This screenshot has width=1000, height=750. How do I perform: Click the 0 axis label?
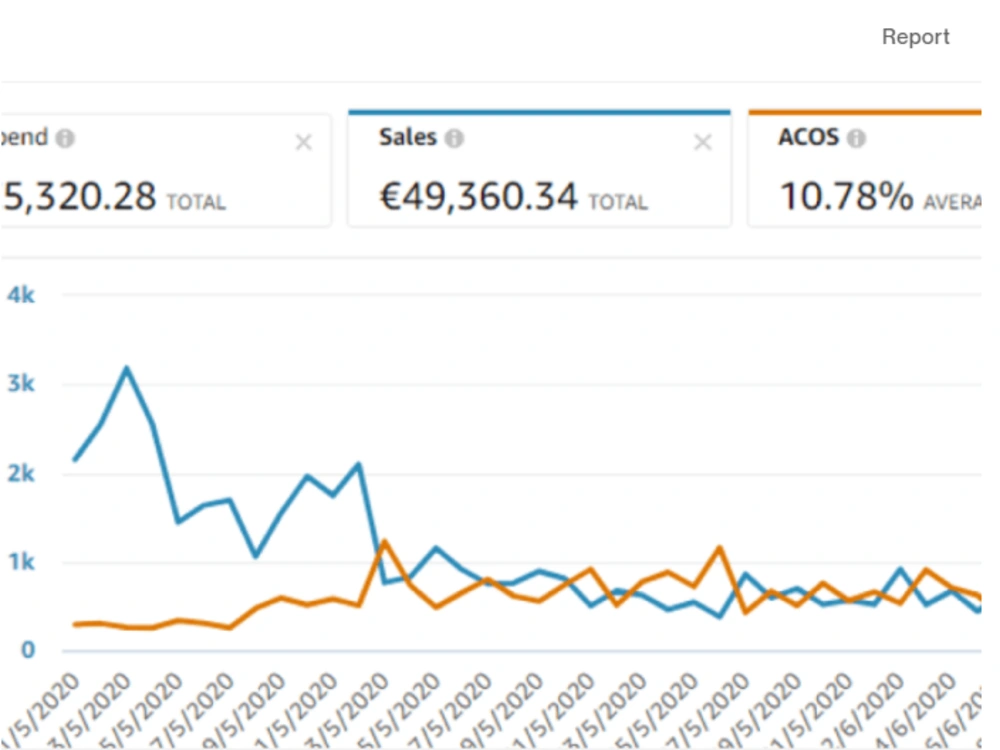[x=27, y=650]
